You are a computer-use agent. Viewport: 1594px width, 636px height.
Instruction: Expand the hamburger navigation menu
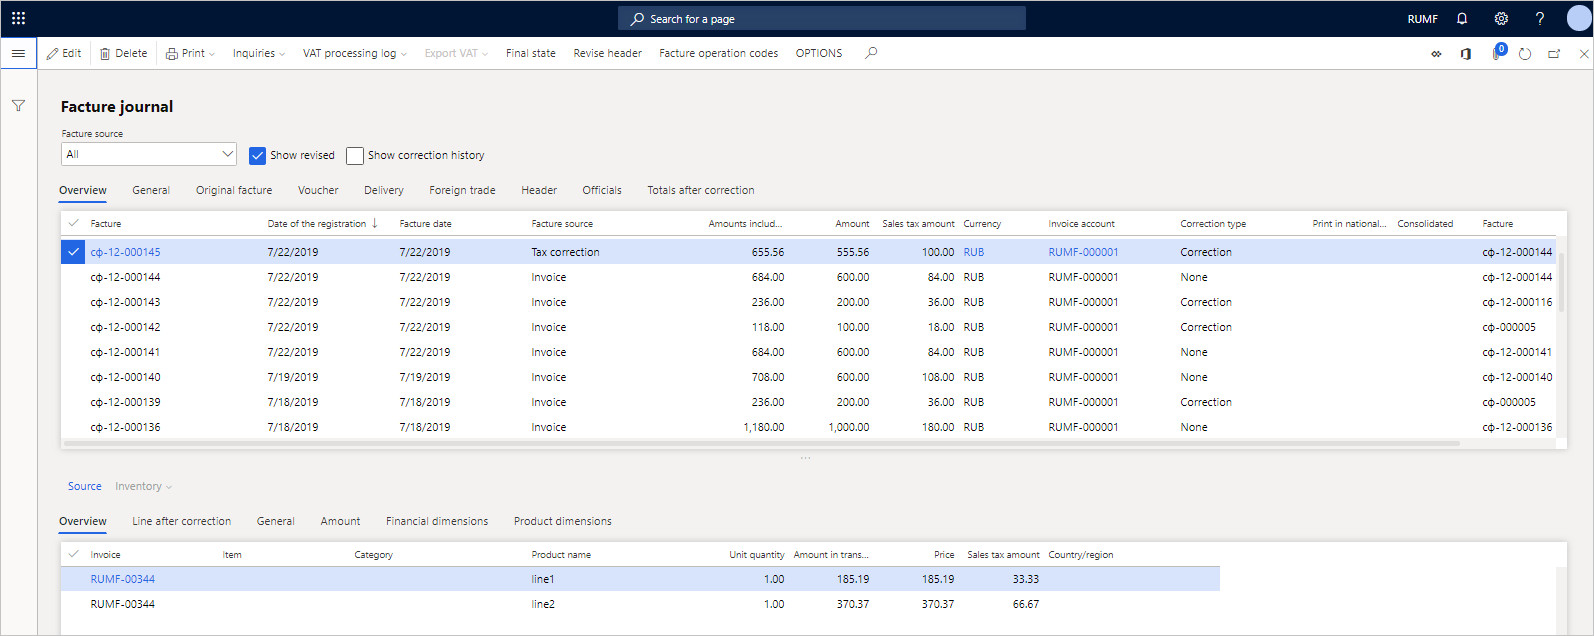[18, 53]
